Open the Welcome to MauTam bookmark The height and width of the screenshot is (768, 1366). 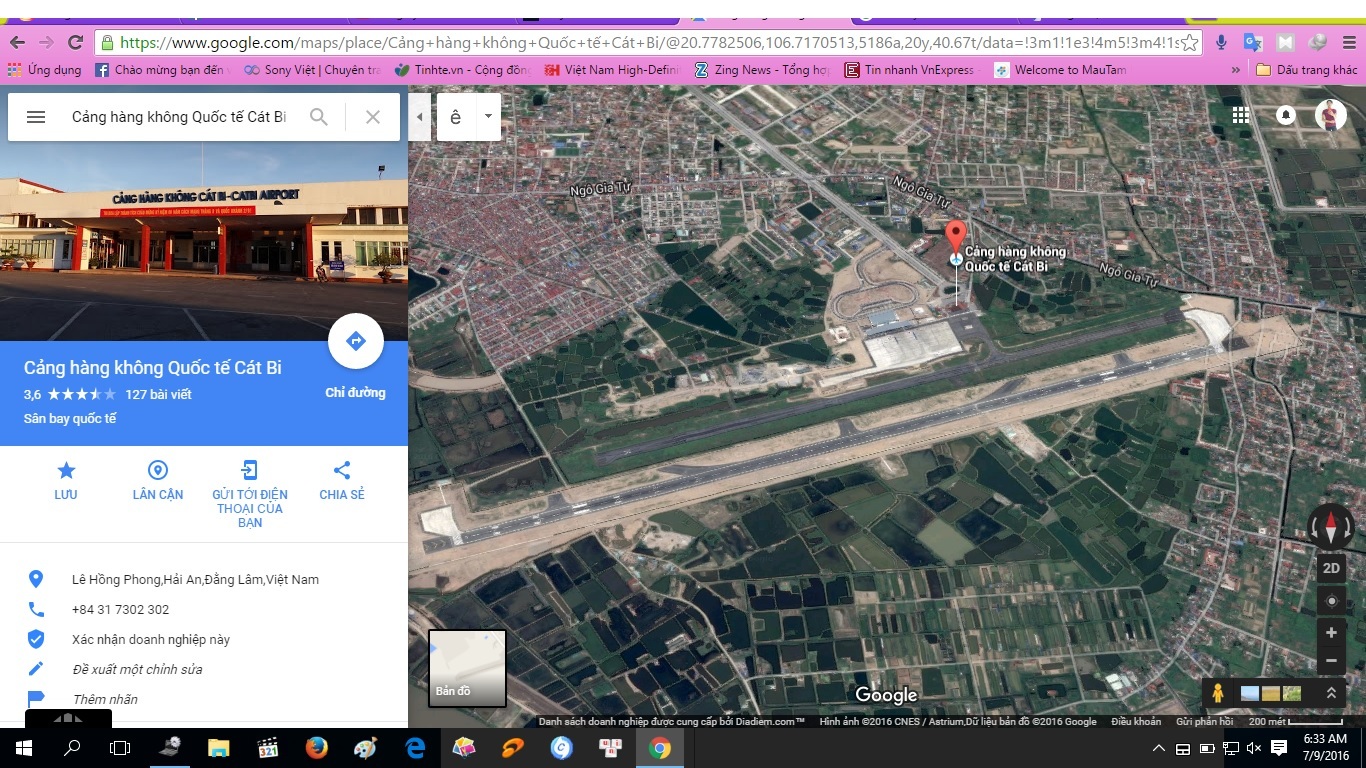click(1060, 70)
